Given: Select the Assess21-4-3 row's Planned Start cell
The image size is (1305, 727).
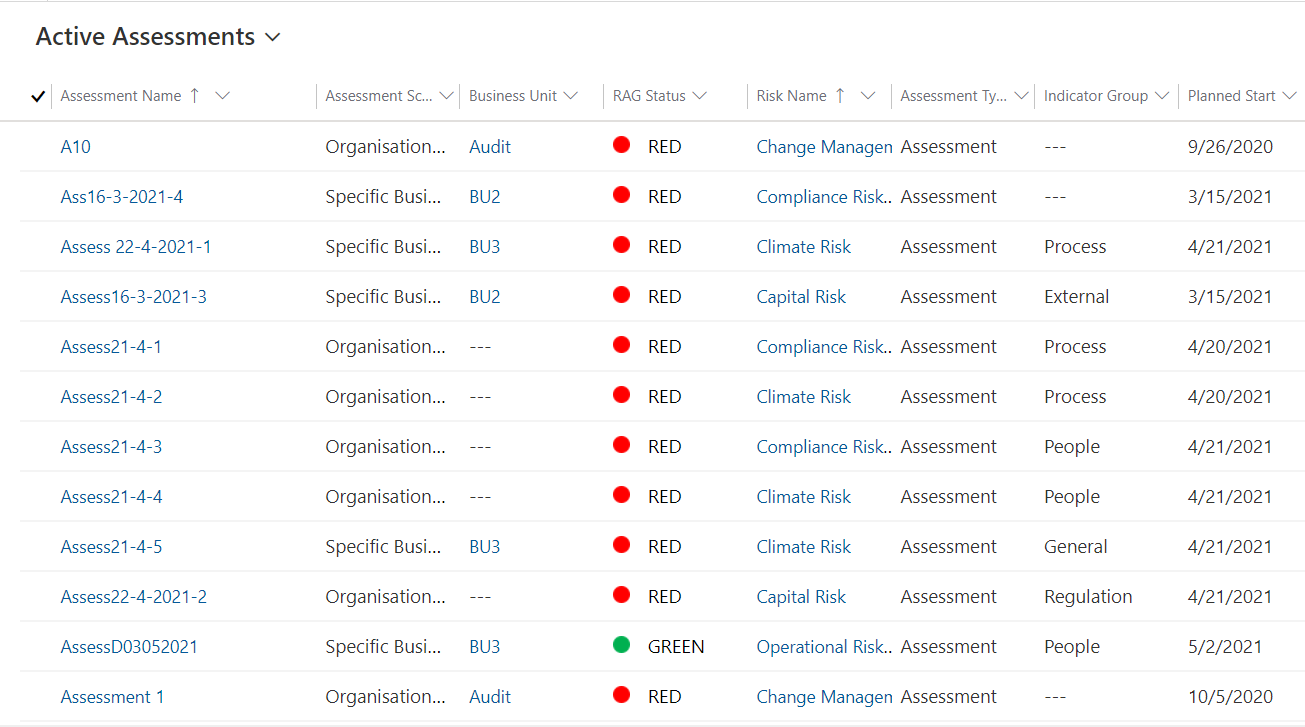Looking at the screenshot, I should point(1230,447).
